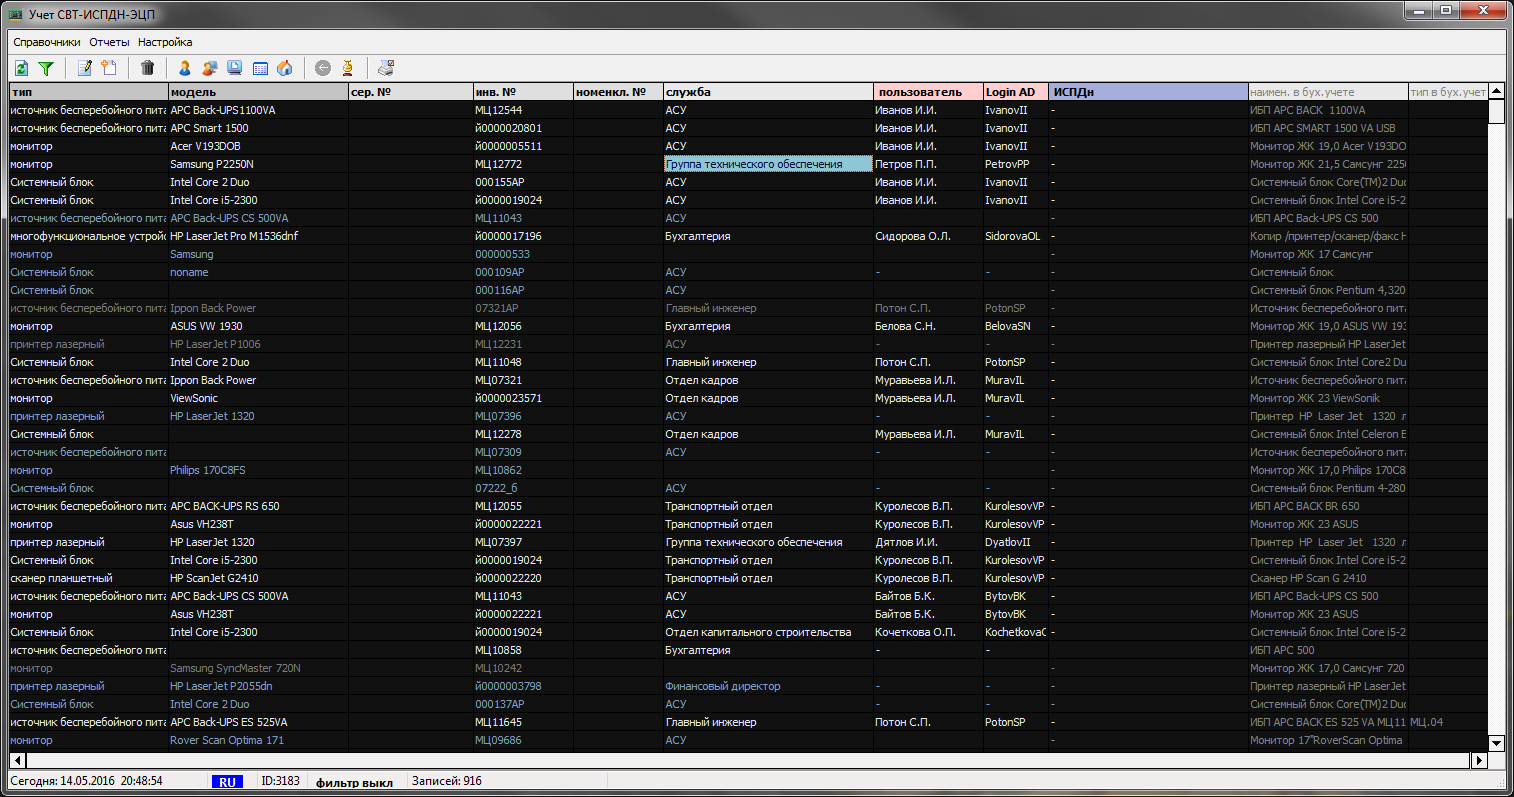Click the gold stamp seal icon
The height and width of the screenshot is (797, 1514).
348,68
